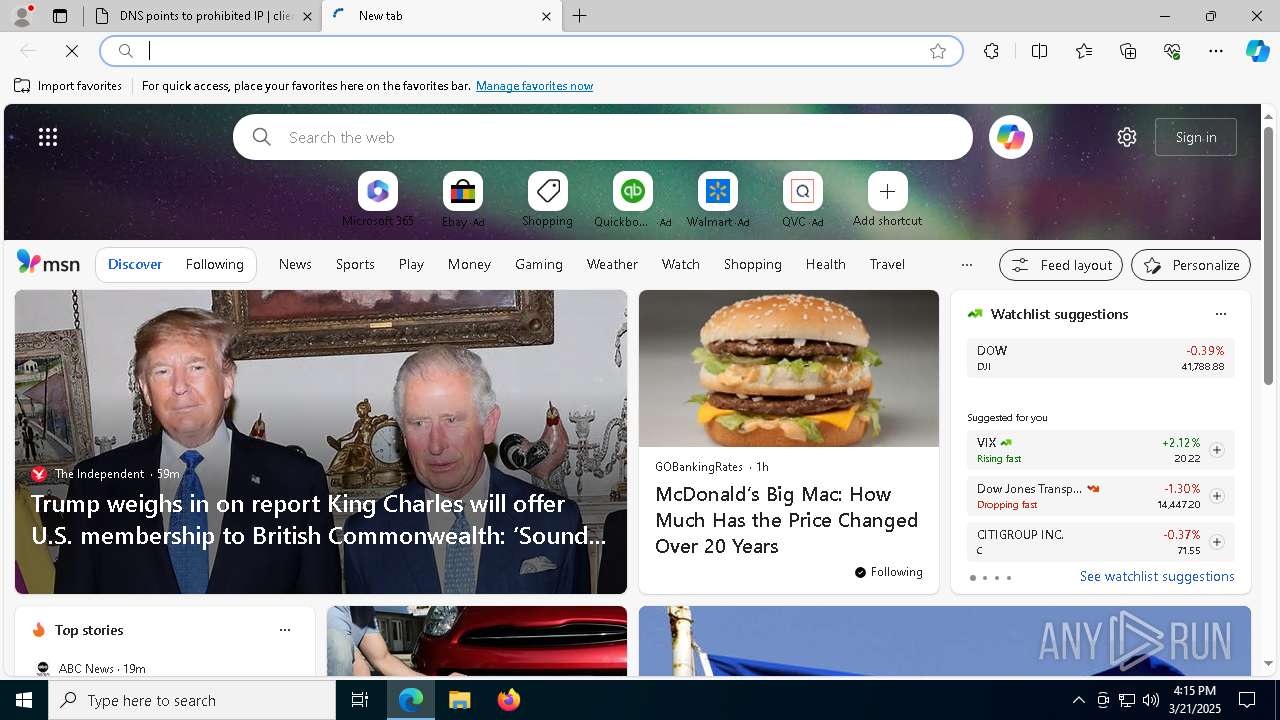Open Browser essentials heart icon
The height and width of the screenshot is (720, 1280).
pos(1172,51)
